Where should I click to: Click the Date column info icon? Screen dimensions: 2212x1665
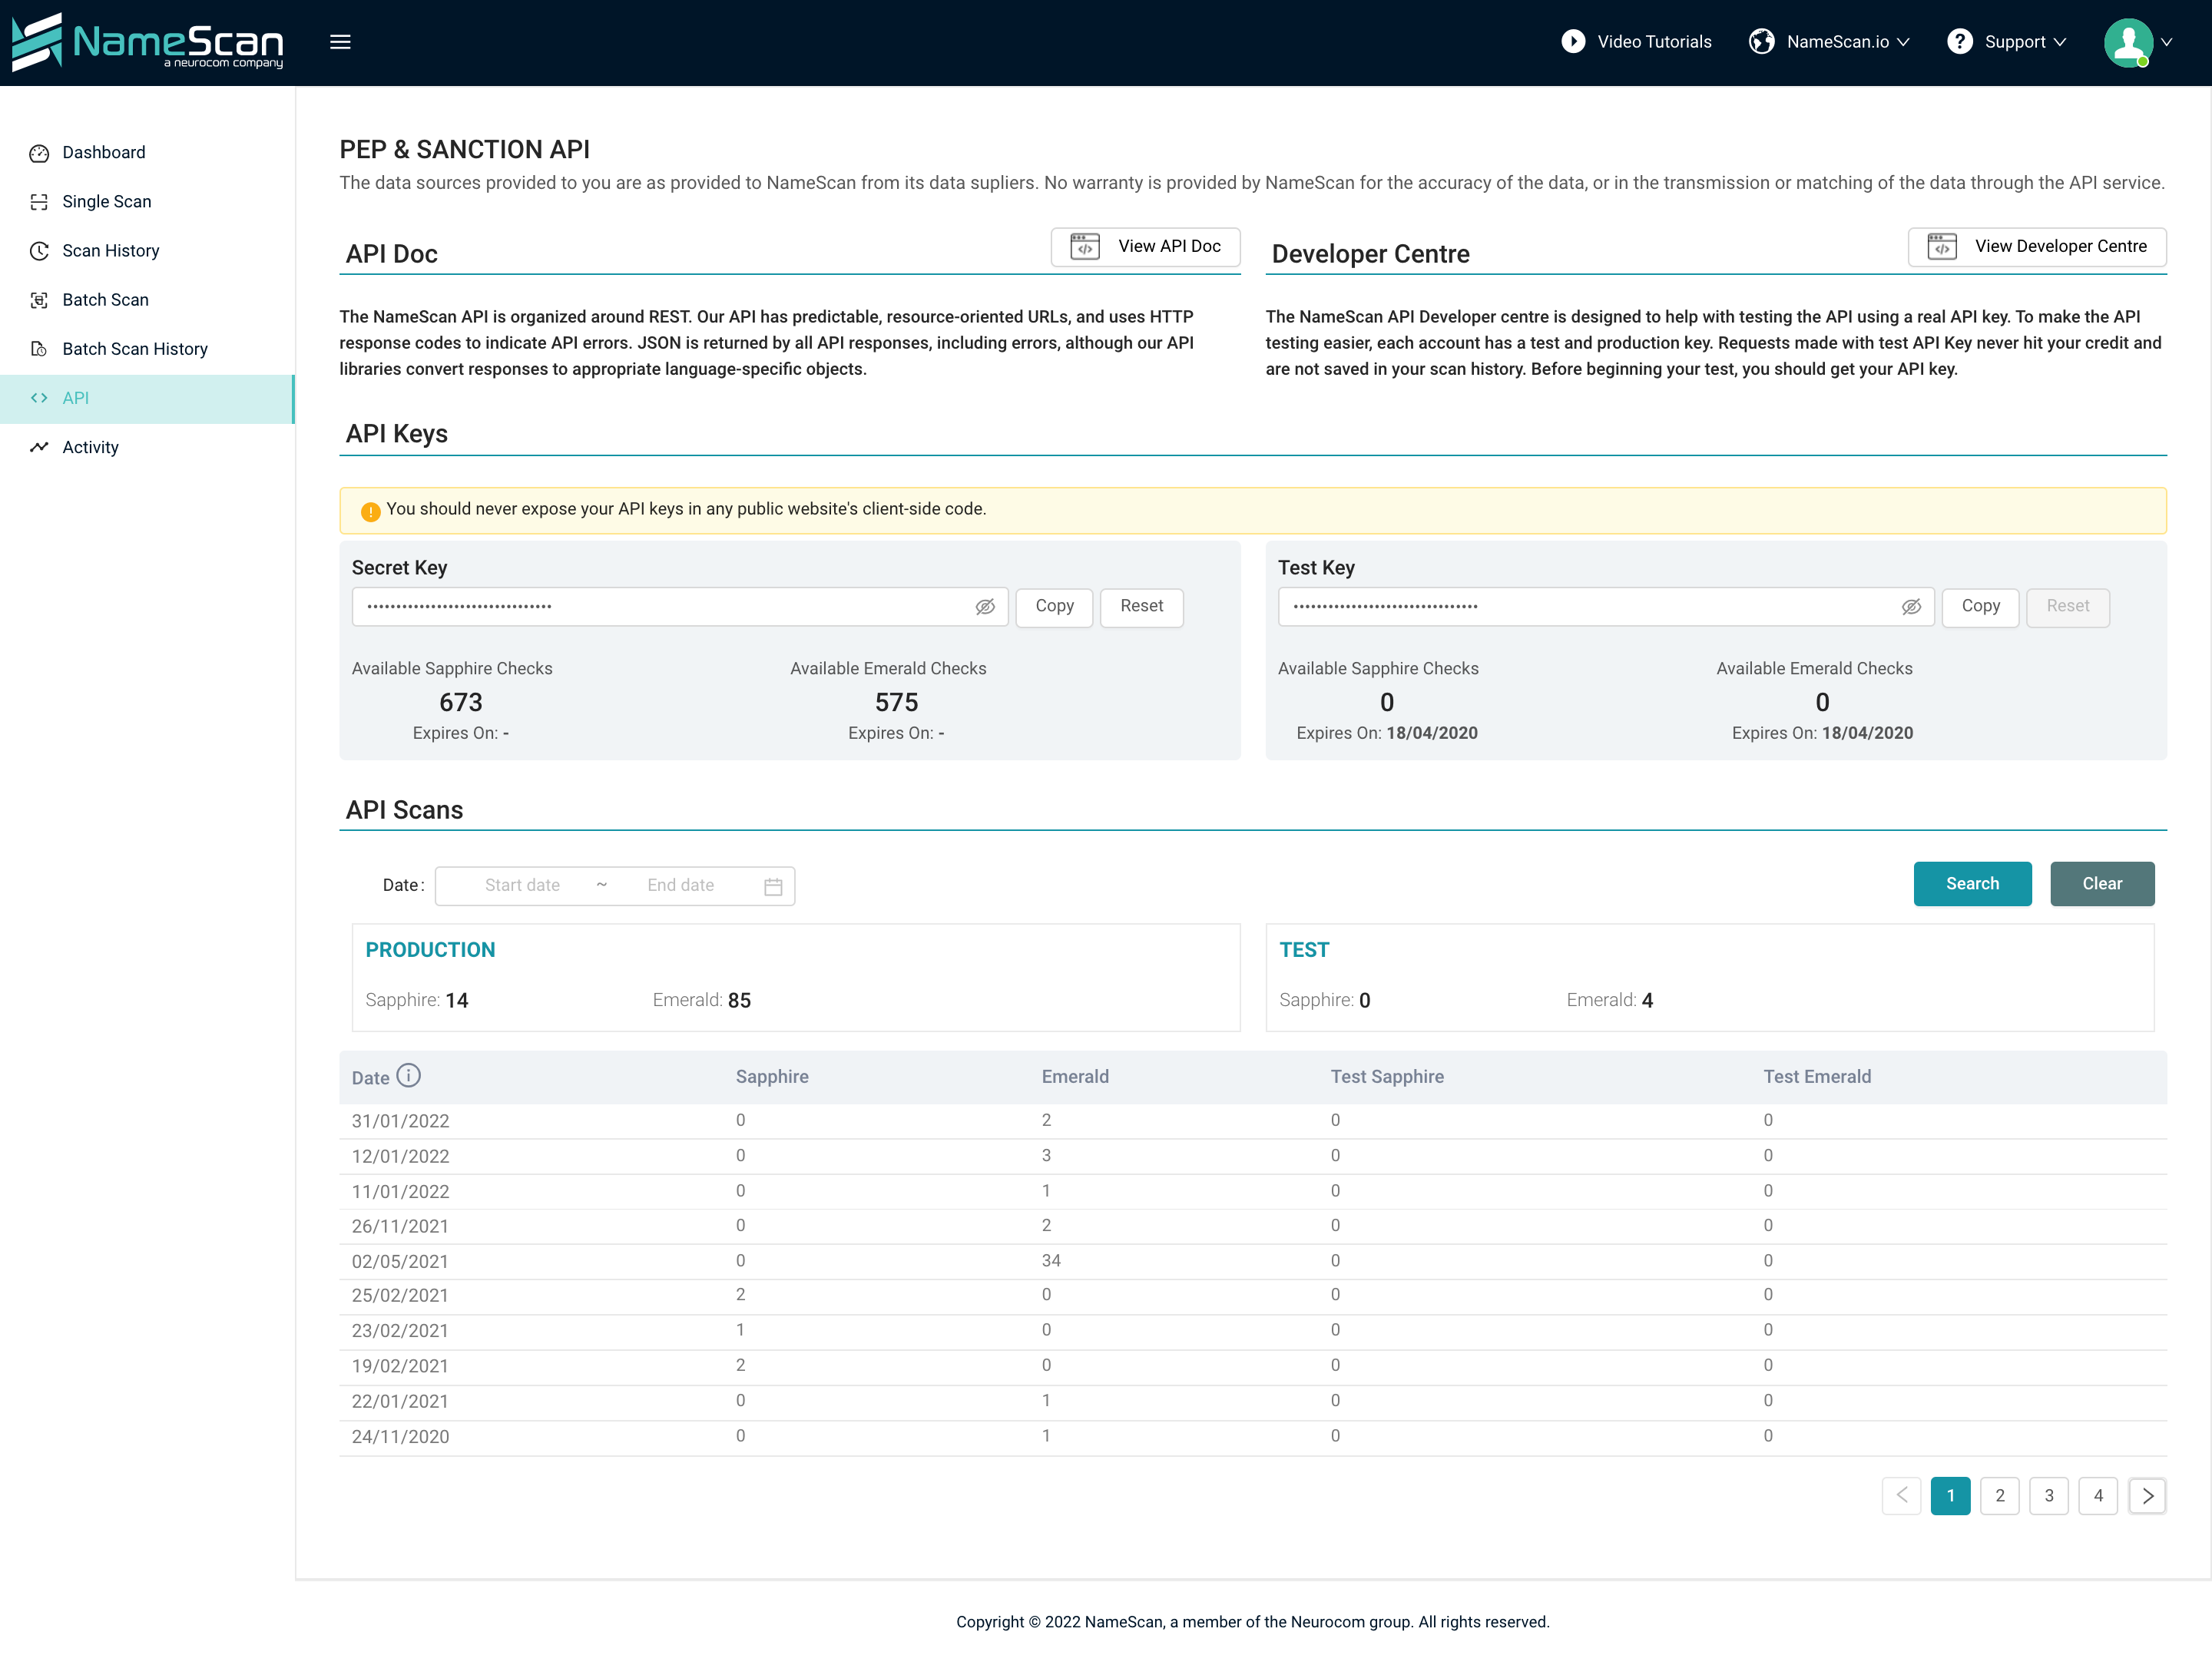[x=408, y=1075]
